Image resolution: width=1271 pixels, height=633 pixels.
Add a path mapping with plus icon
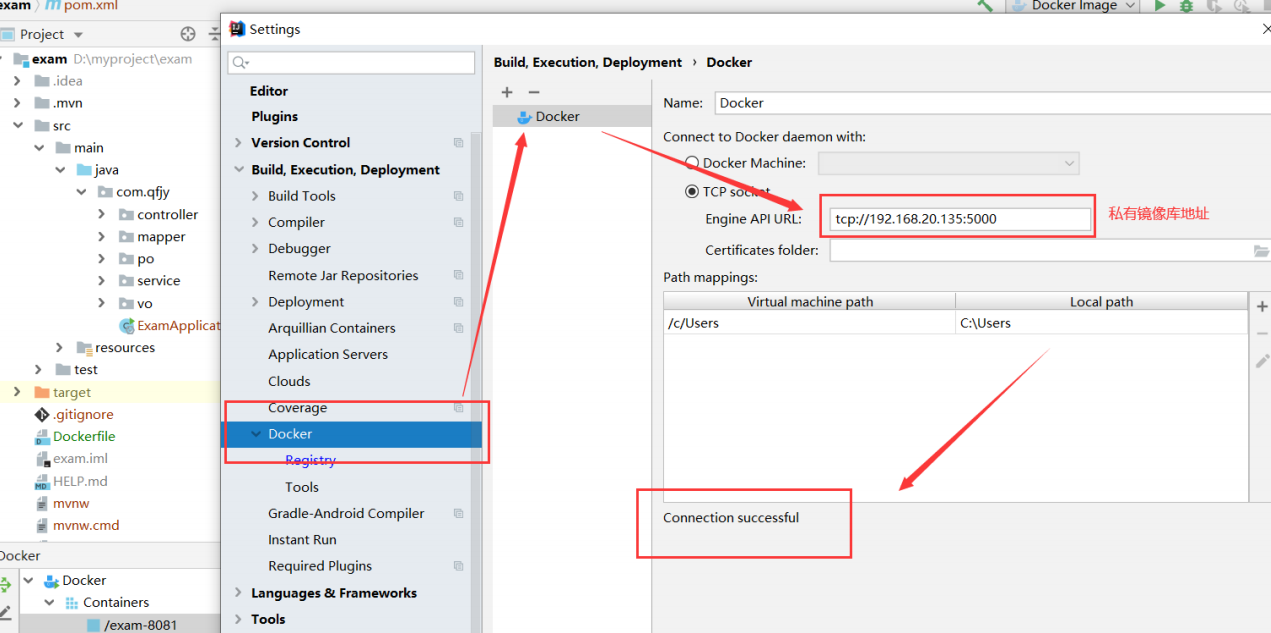(x=1262, y=306)
